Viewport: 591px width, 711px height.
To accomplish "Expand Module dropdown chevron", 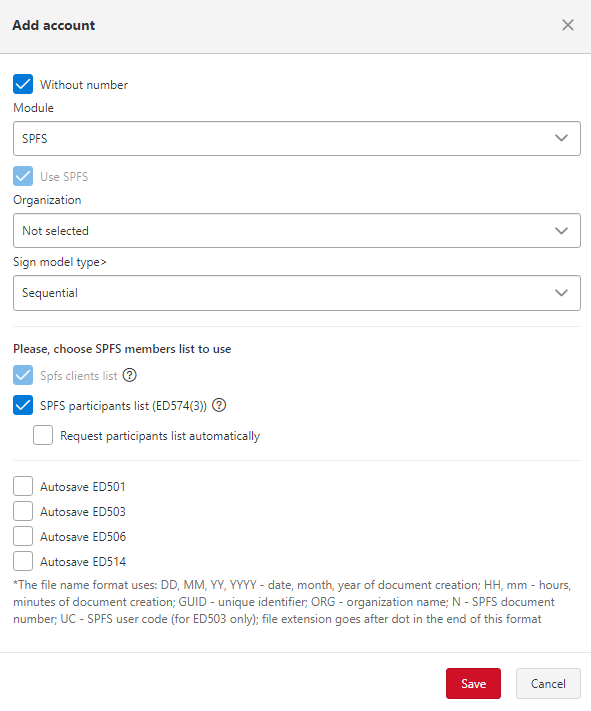I will 561,138.
